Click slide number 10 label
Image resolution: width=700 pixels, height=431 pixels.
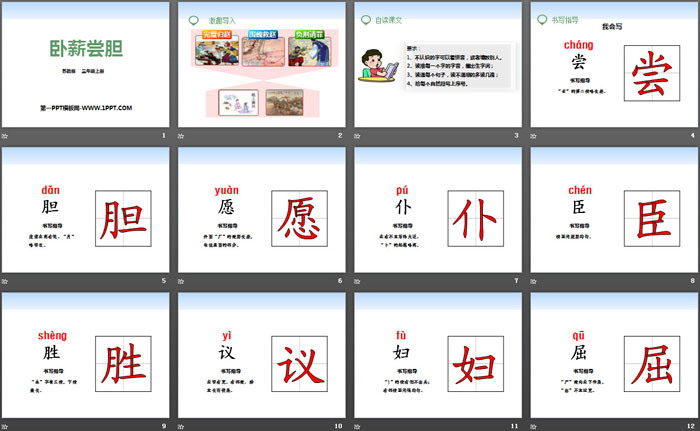click(338, 426)
